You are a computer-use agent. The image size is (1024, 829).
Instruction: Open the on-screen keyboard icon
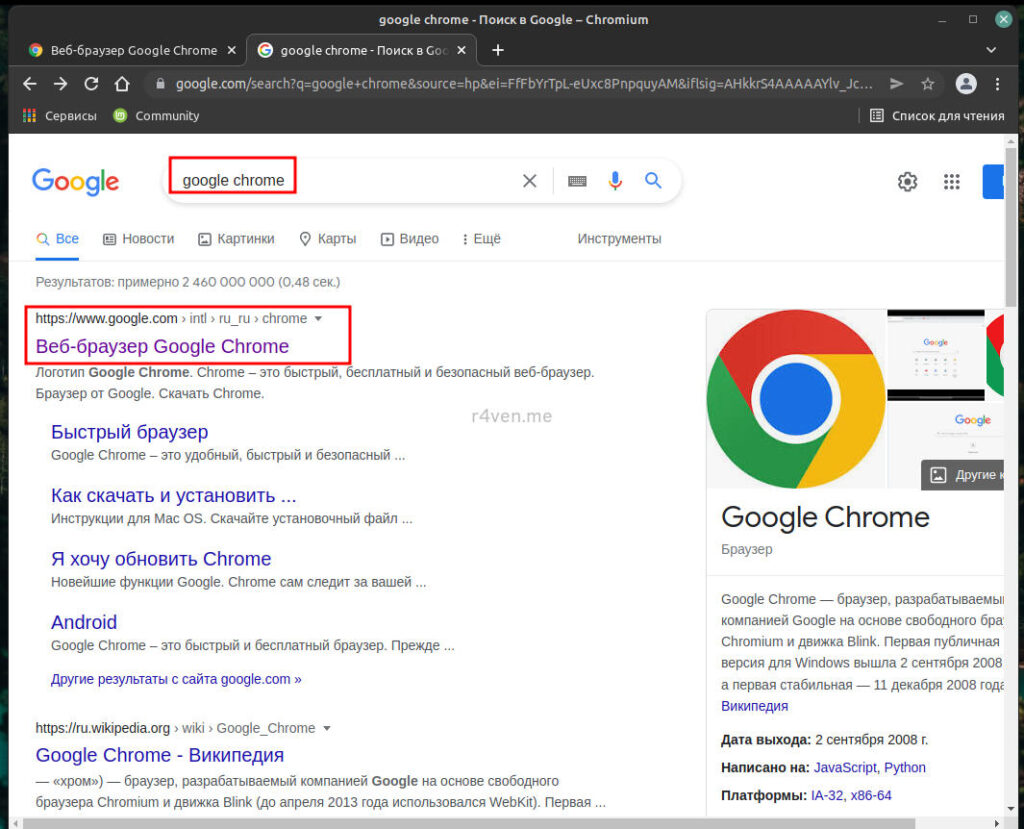click(x=577, y=181)
